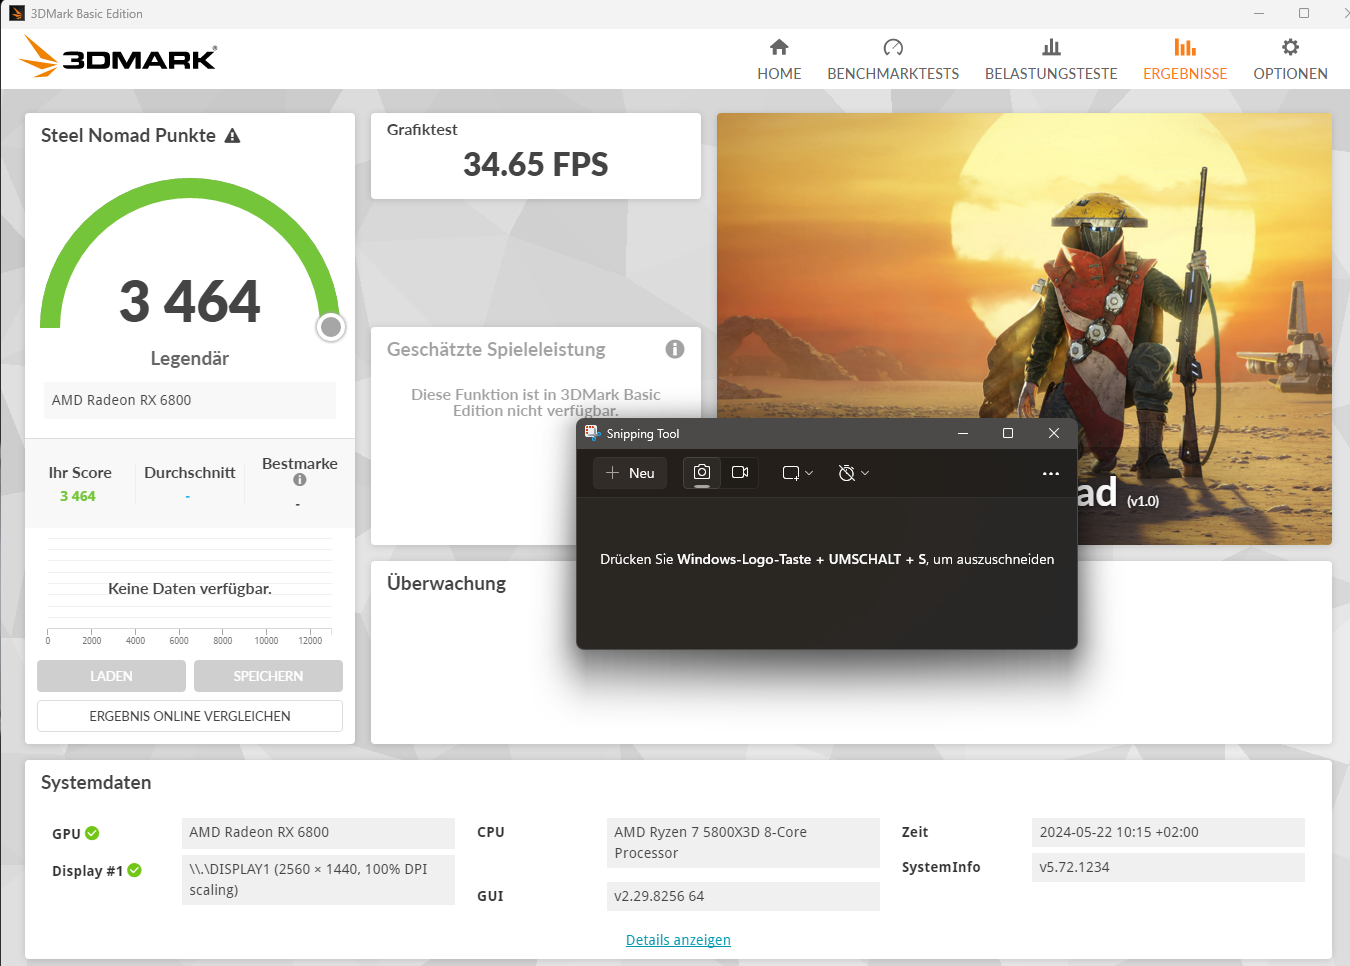Click the Ihr Score value 3 464

click(78, 496)
